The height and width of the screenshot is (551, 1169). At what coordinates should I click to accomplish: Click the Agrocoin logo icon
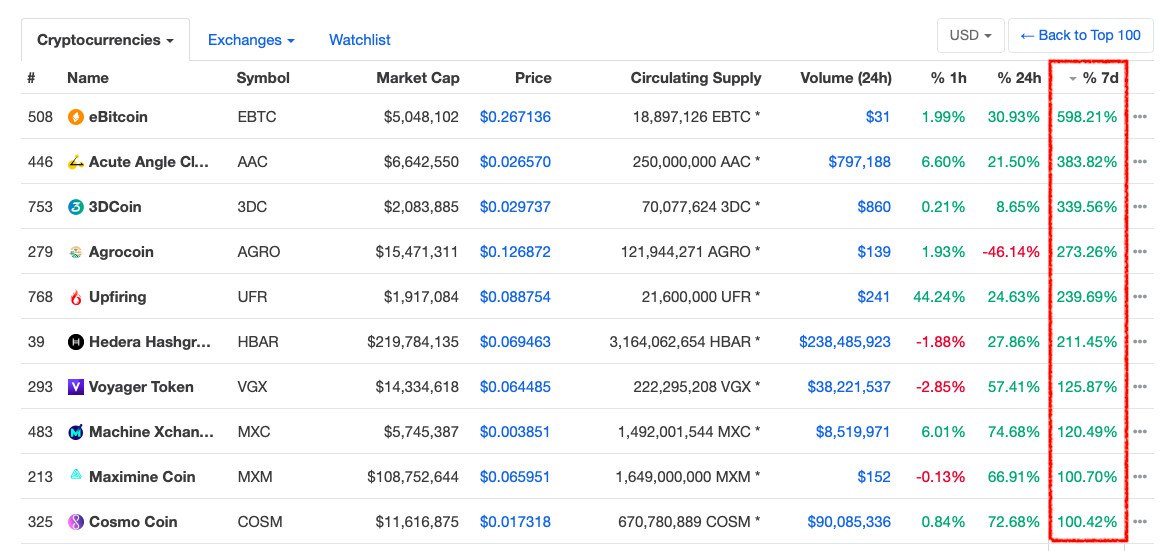point(75,252)
